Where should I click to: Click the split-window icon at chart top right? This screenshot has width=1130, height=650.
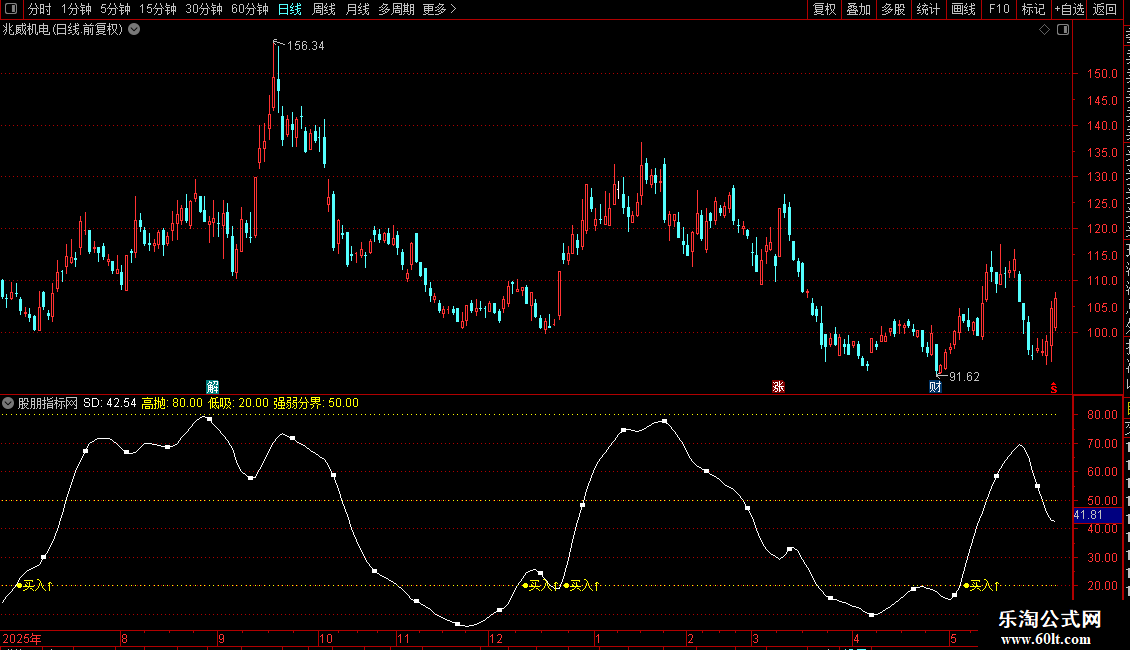click(1063, 30)
